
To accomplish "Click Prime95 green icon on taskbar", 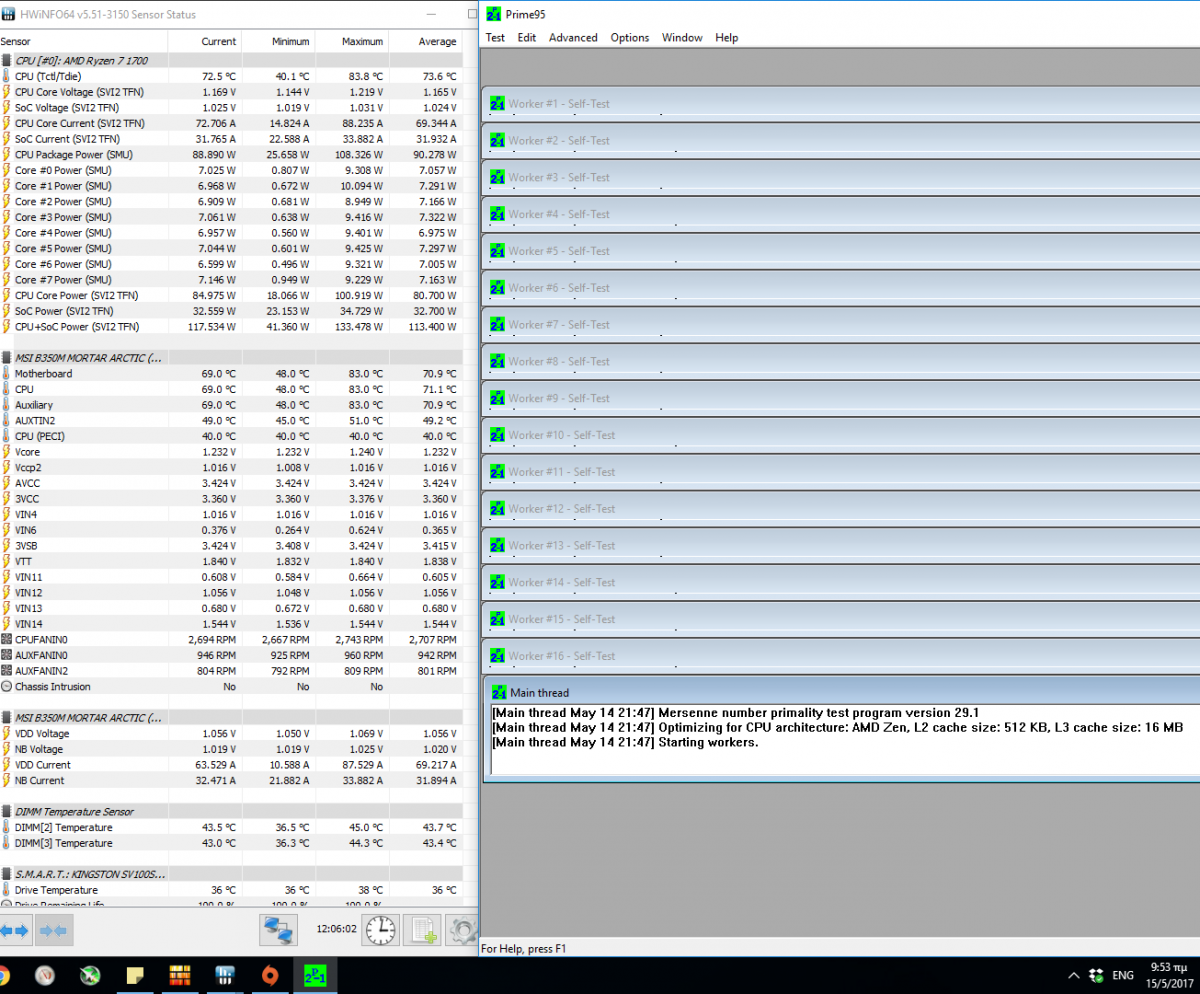I will pyautogui.click(x=315, y=975).
